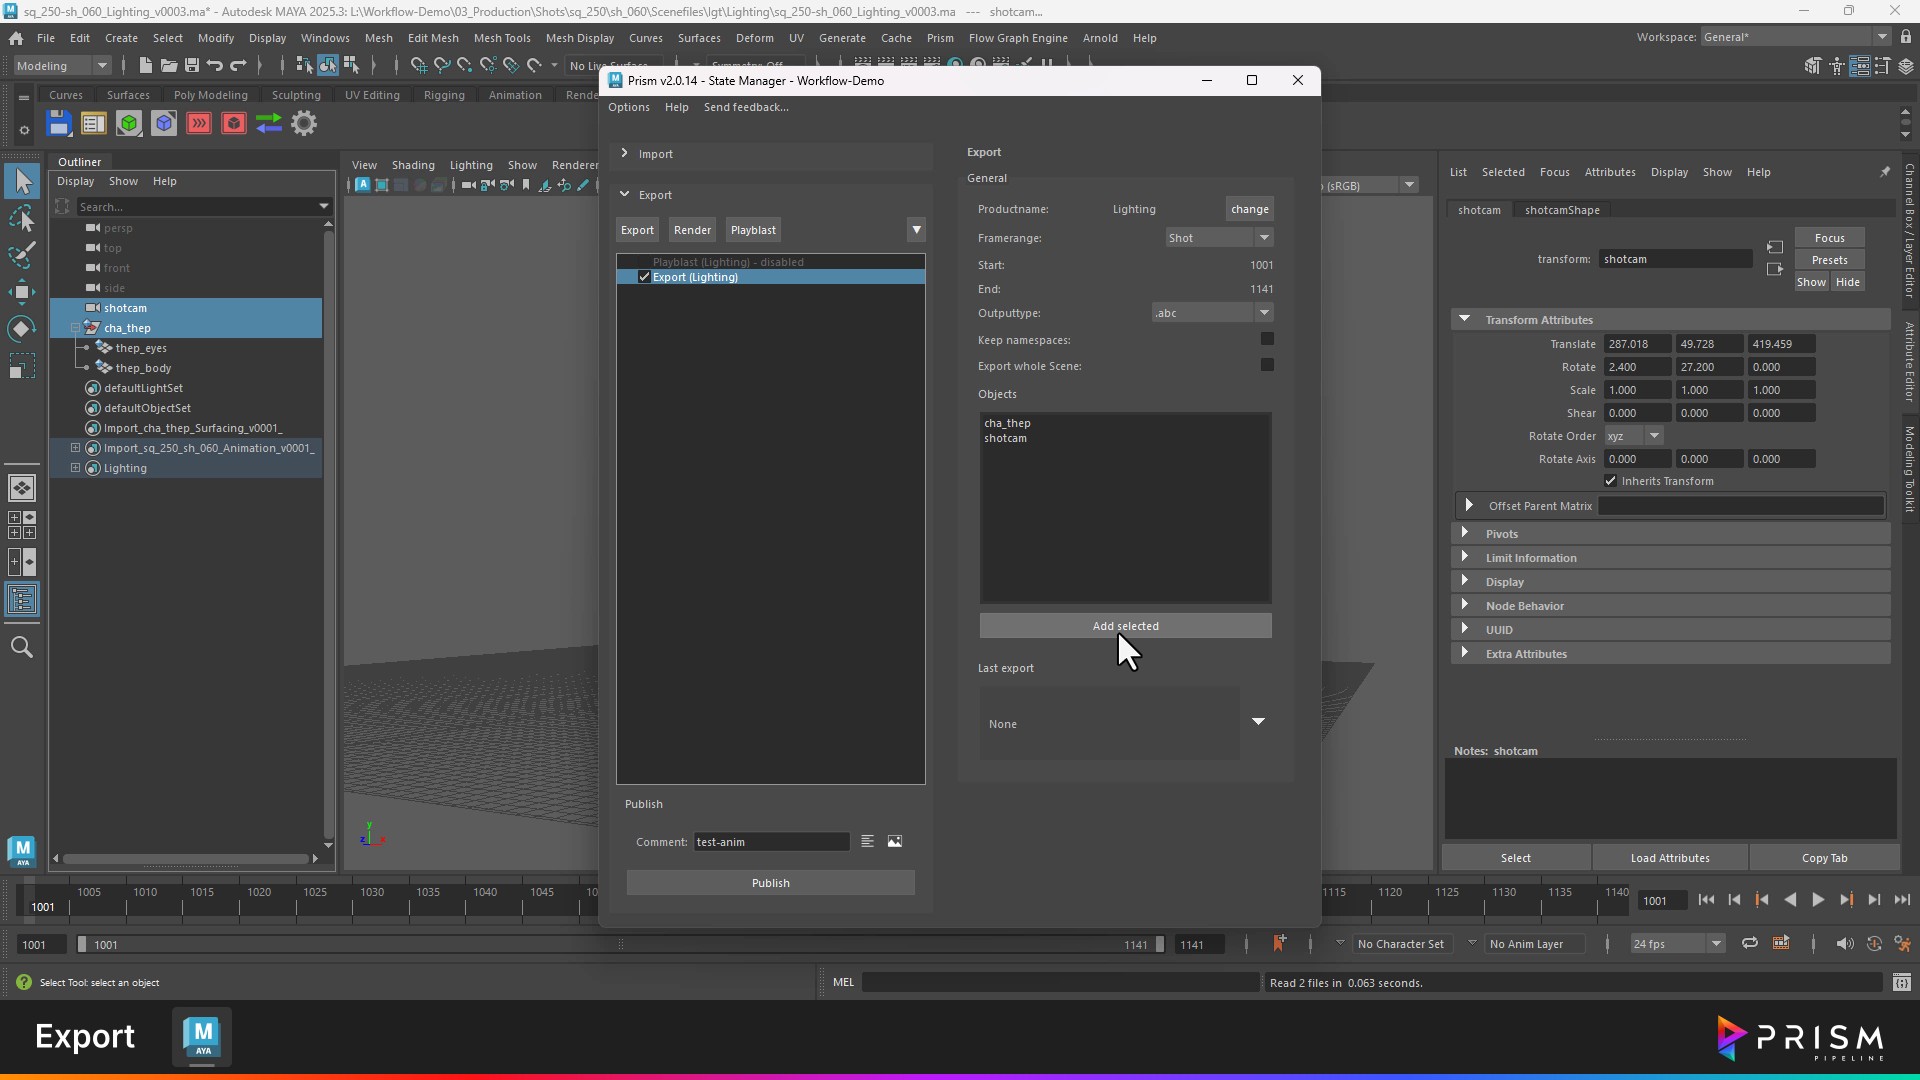Click the Open Scene folder icon

coord(169,66)
